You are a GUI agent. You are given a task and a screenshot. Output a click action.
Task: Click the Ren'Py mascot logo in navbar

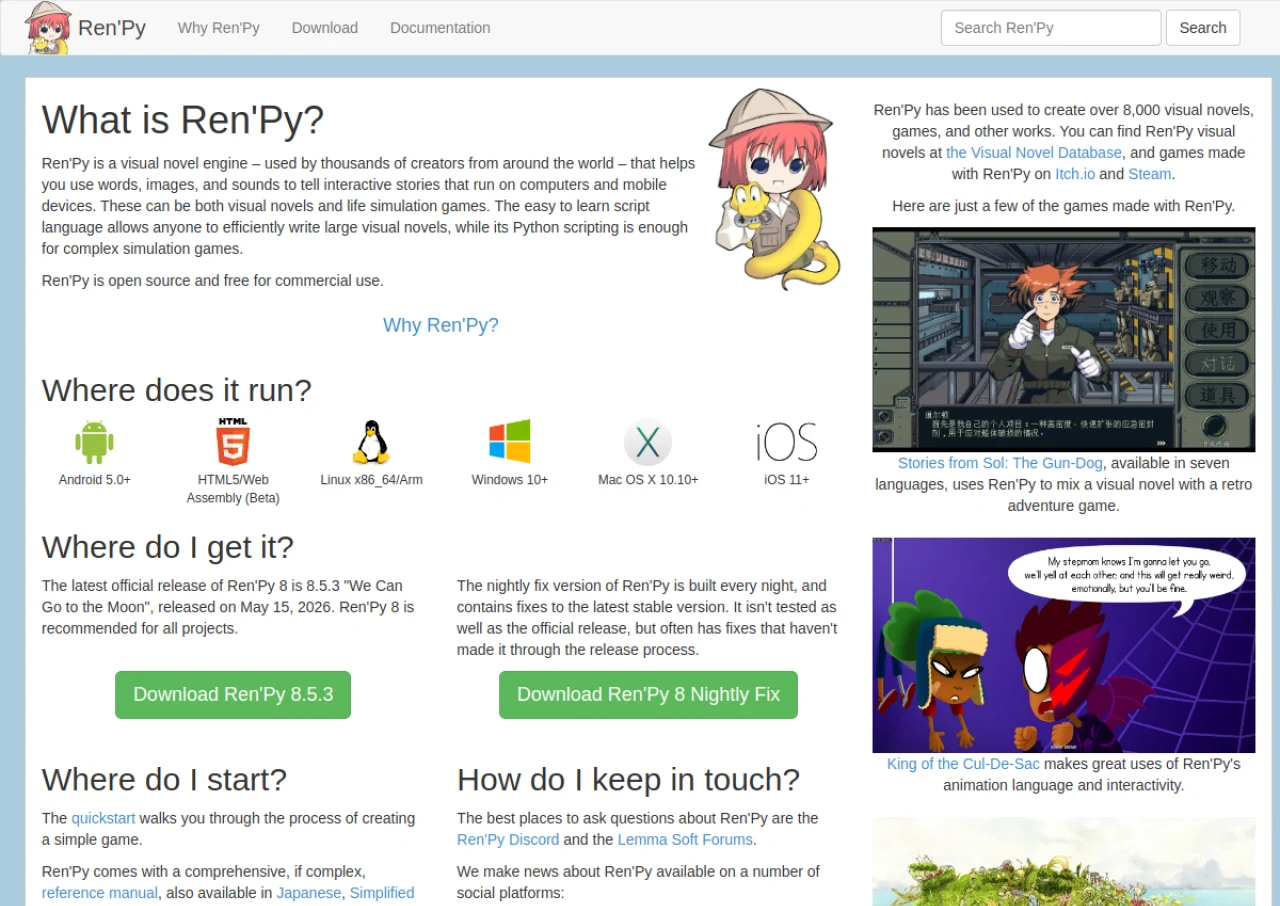click(x=48, y=28)
